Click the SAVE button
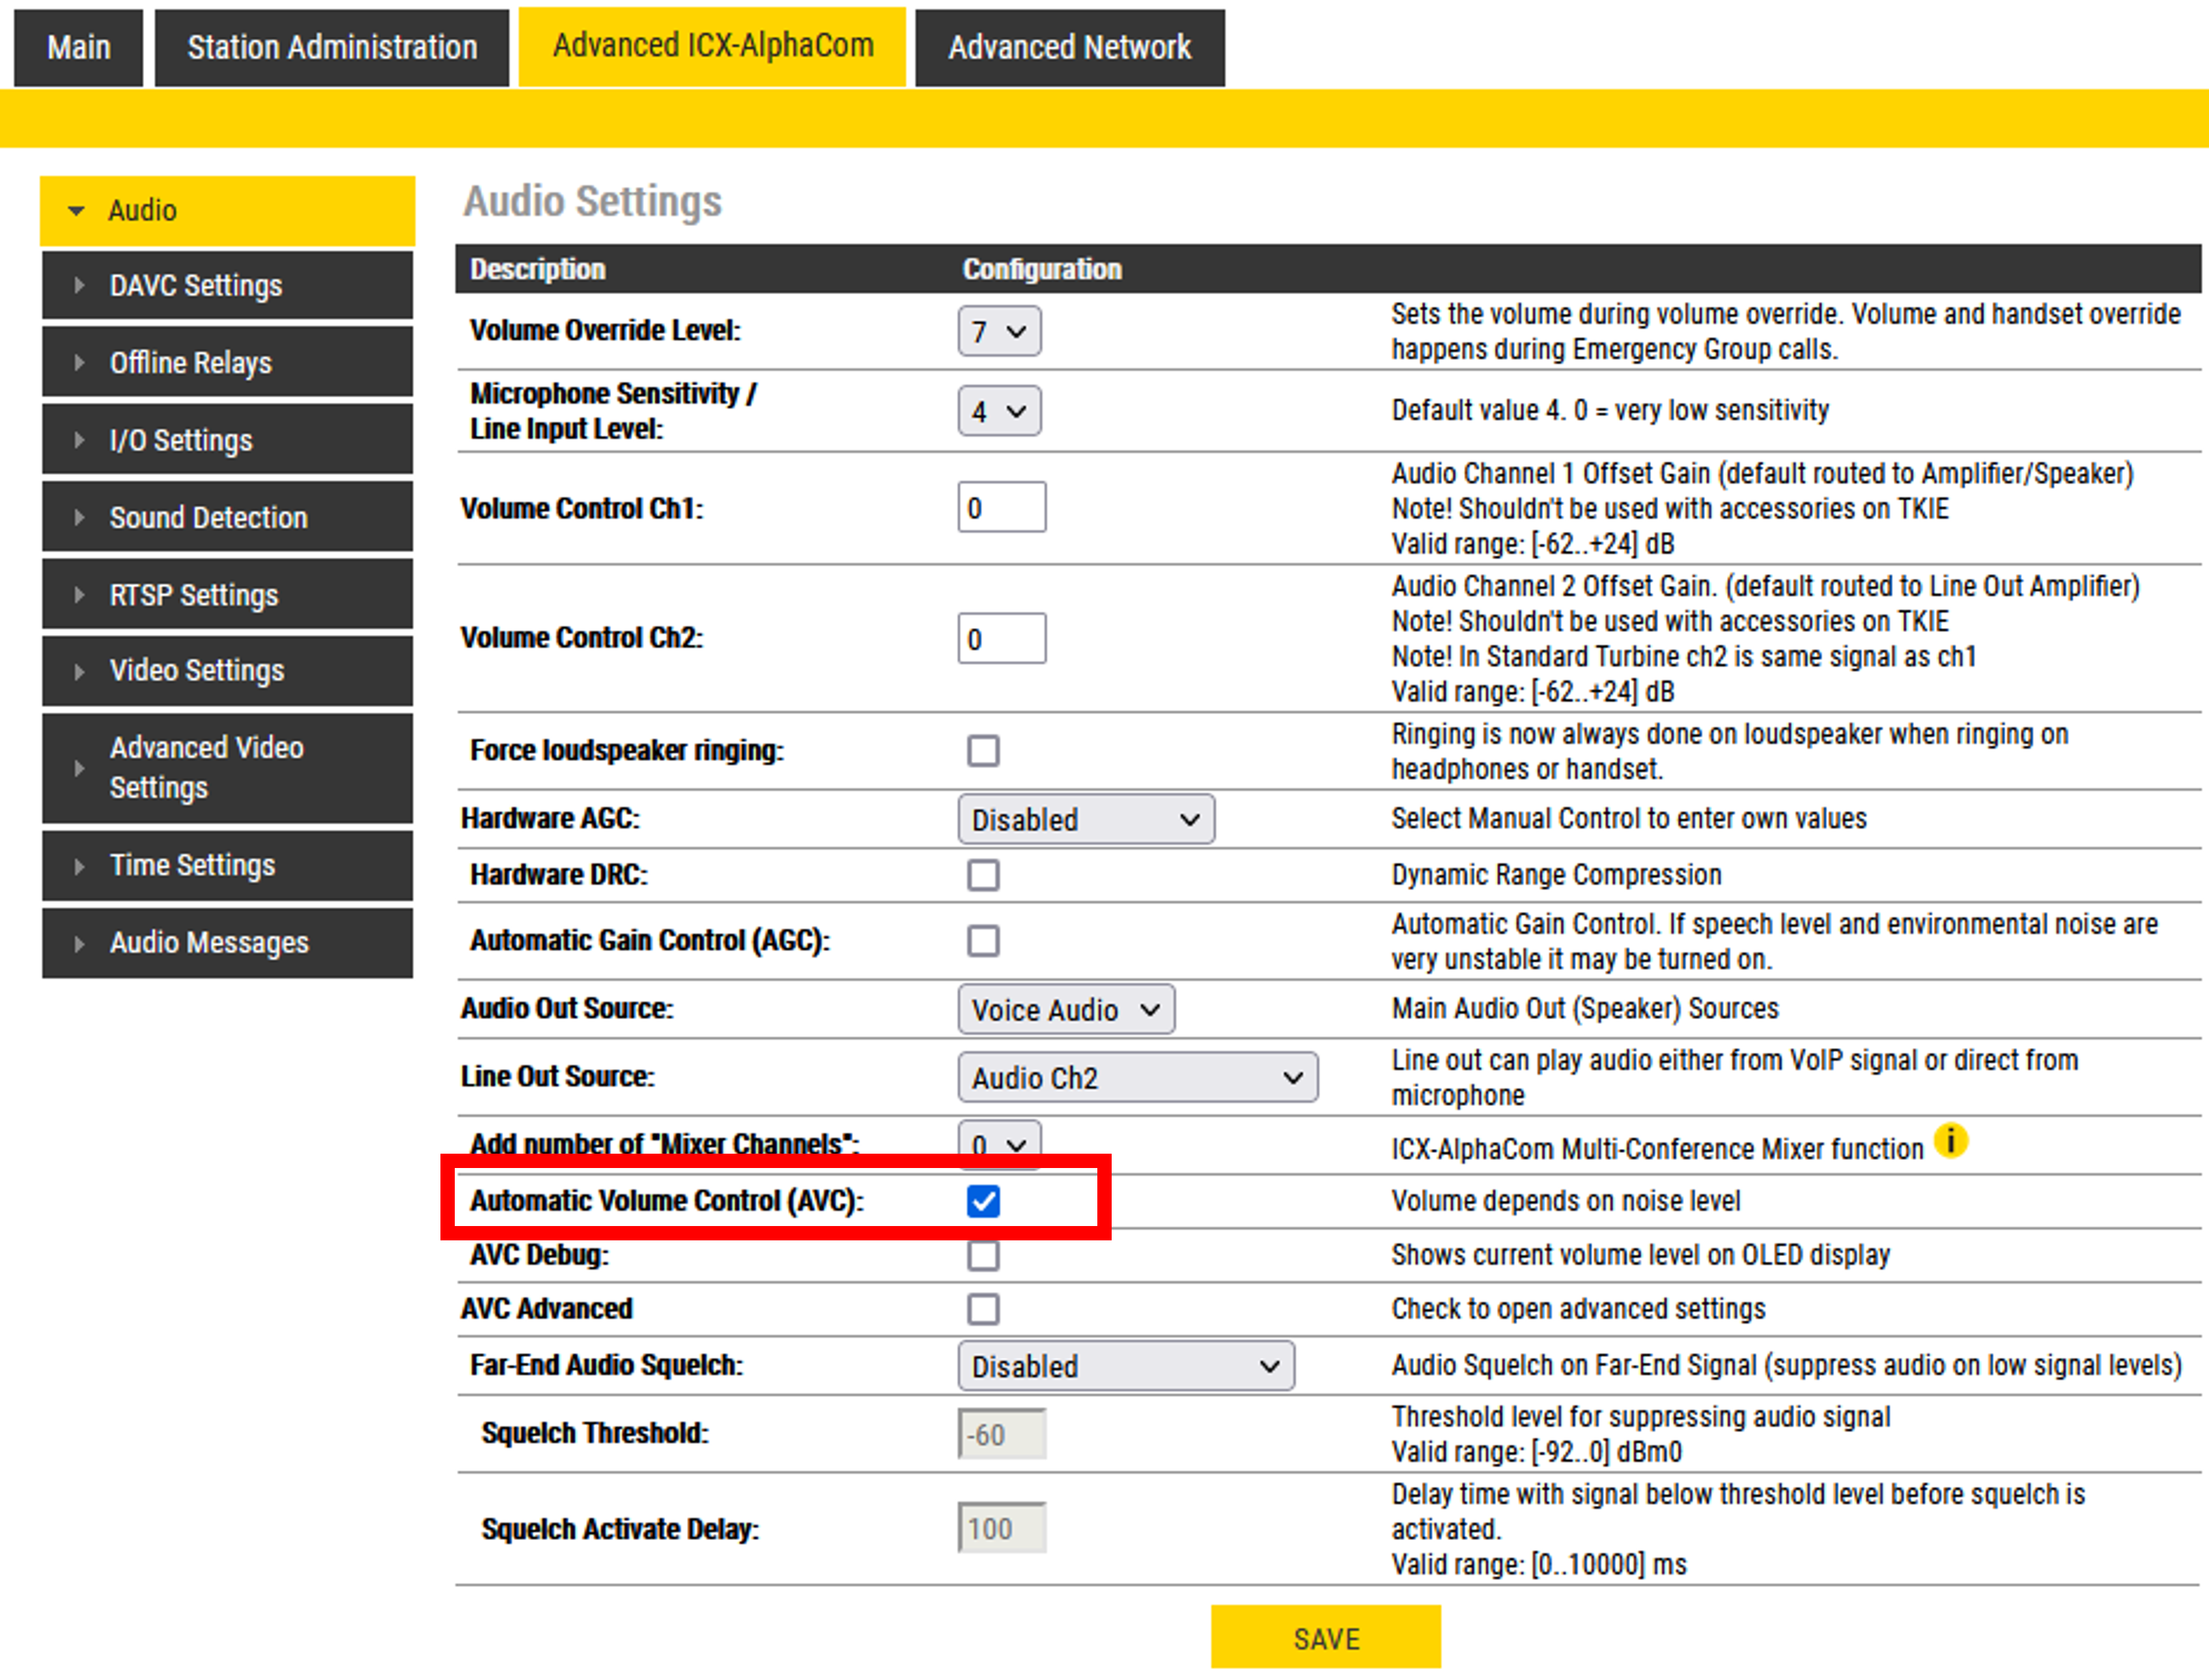2209x1680 pixels. (1325, 1638)
